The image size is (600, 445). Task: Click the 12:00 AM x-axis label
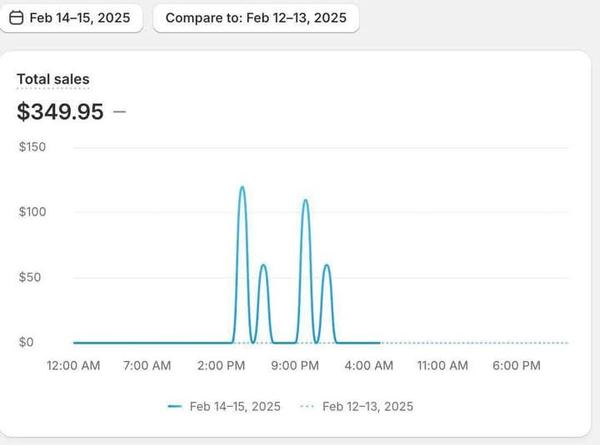pos(73,366)
